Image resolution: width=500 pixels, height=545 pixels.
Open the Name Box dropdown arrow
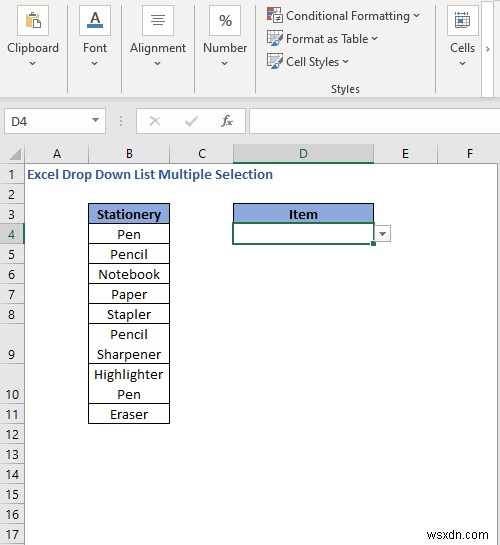click(95, 120)
